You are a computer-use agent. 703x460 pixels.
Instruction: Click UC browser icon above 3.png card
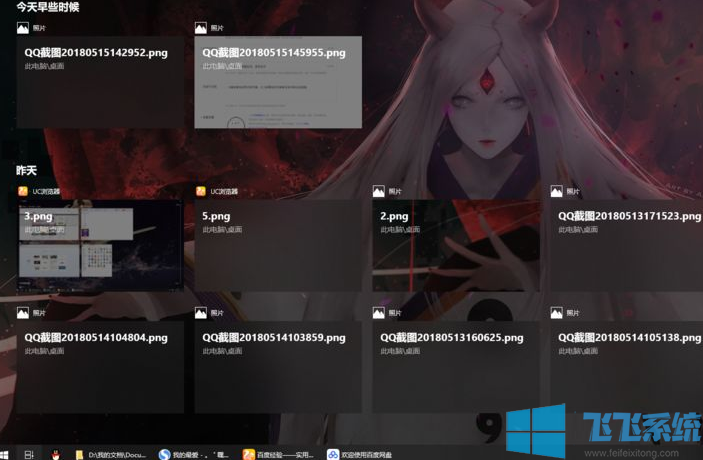(23, 191)
